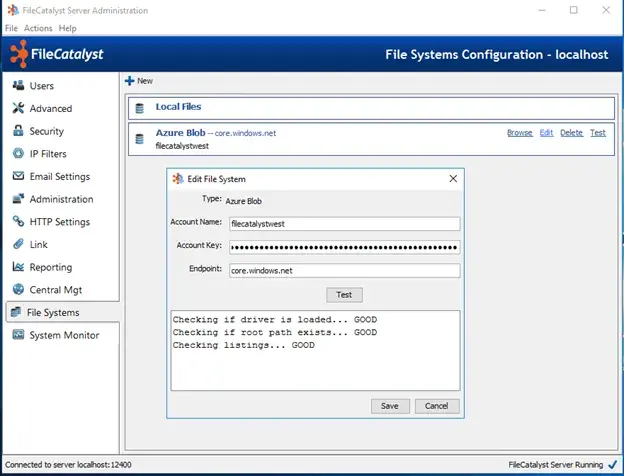Click the 'Checking if driver is loaded' line
Viewport: 624px width, 476px height.
pyautogui.click(x=275, y=320)
